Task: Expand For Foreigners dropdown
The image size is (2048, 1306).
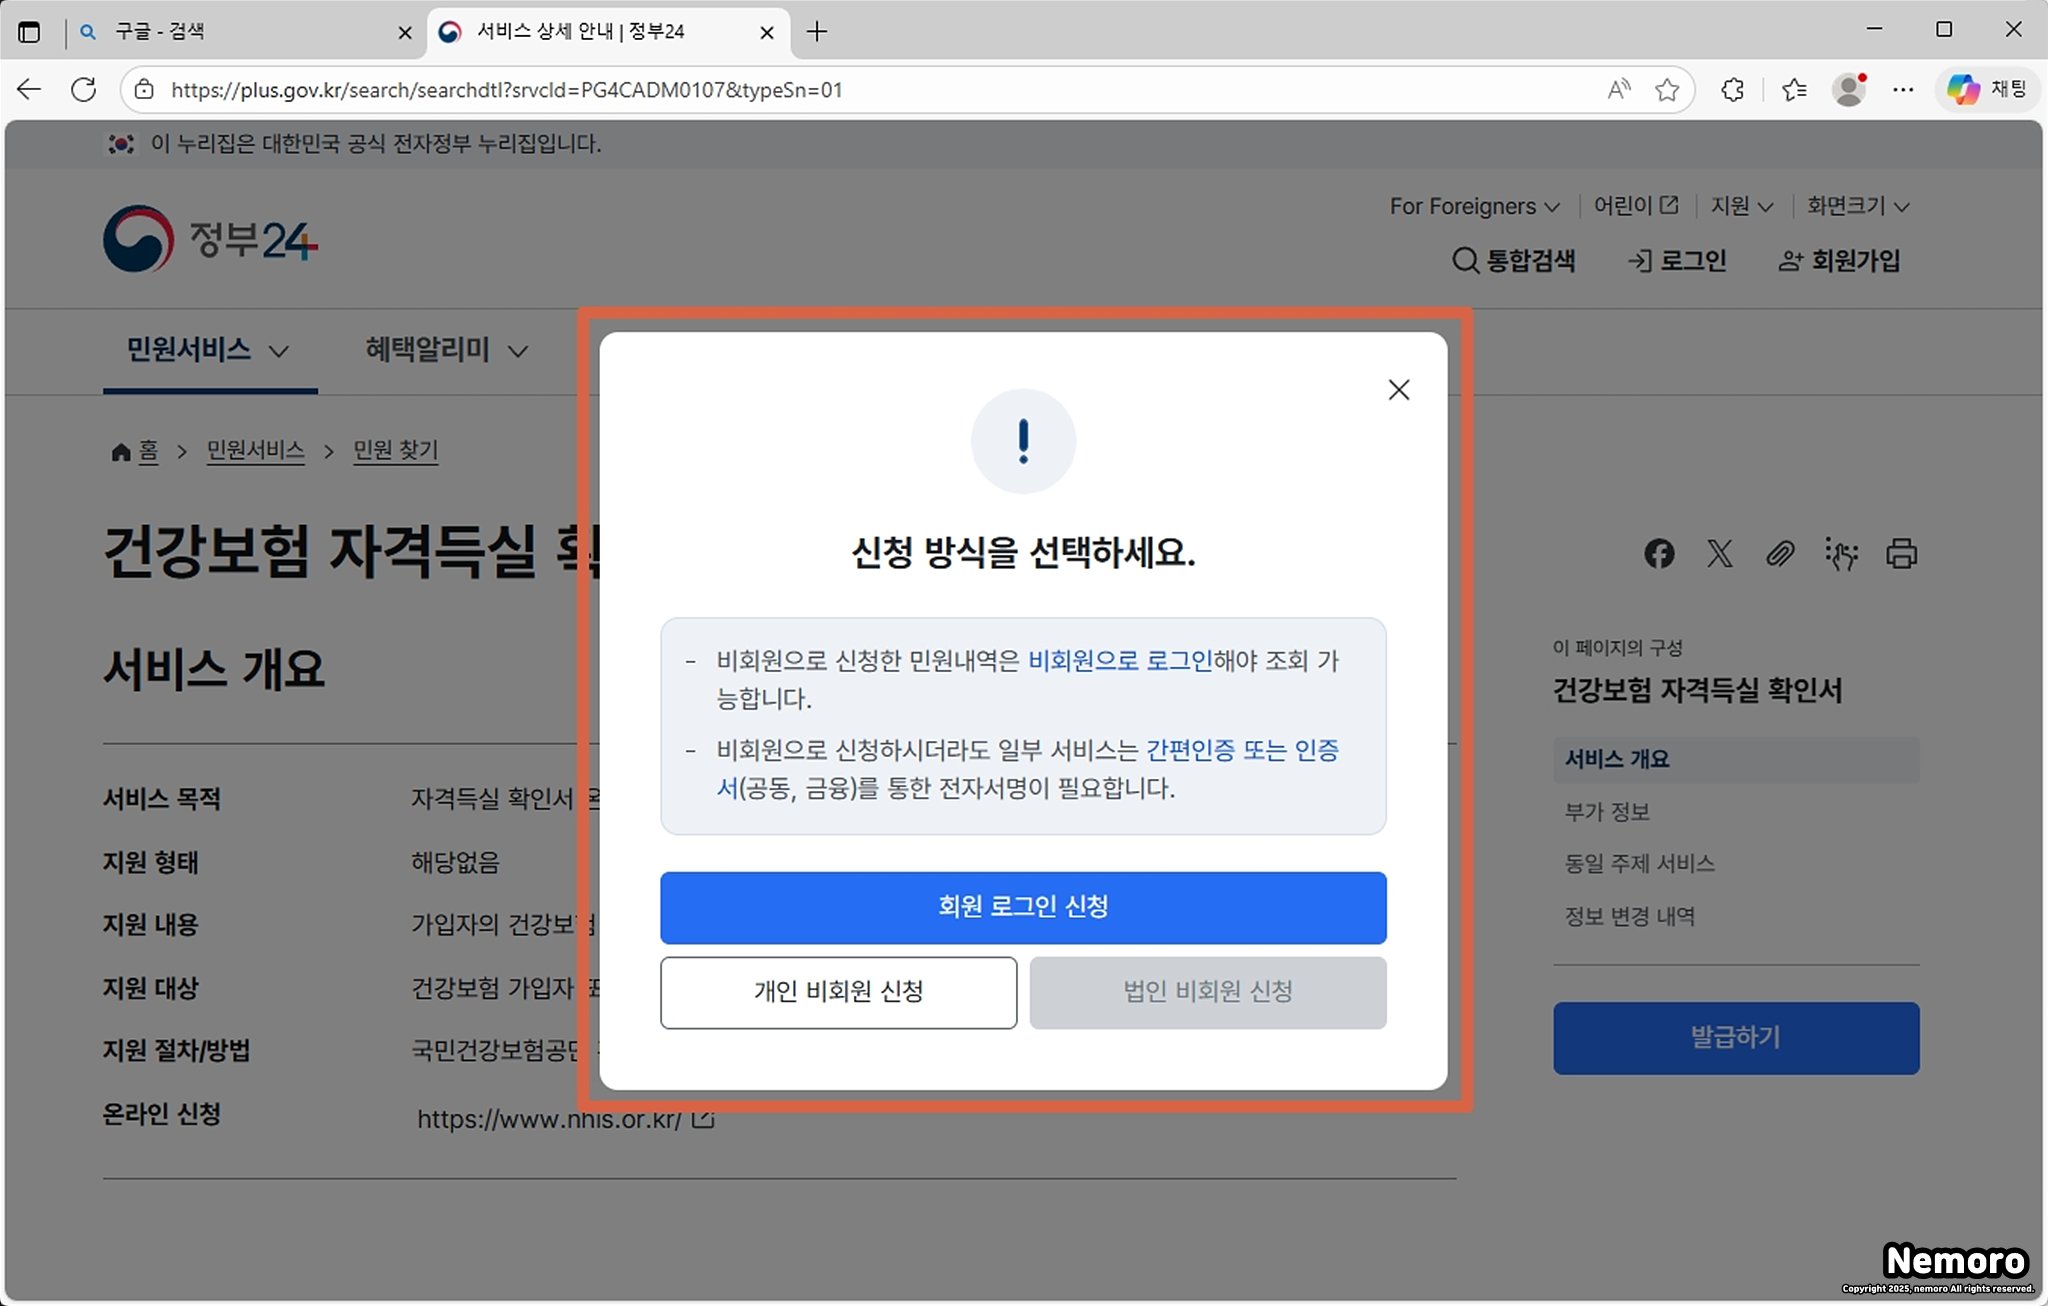Action: (1474, 206)
